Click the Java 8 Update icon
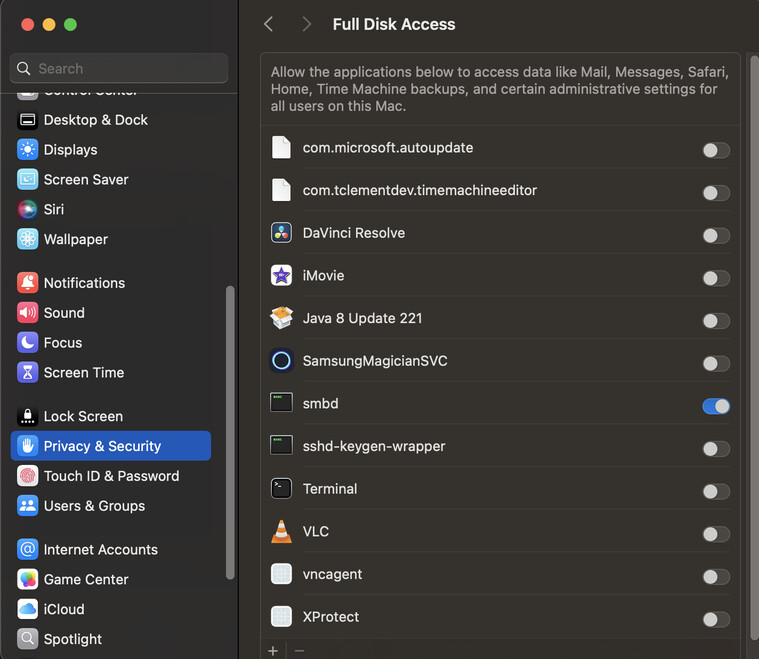The height and width of the screenshot is (659, 759). [x=281, y=318]
